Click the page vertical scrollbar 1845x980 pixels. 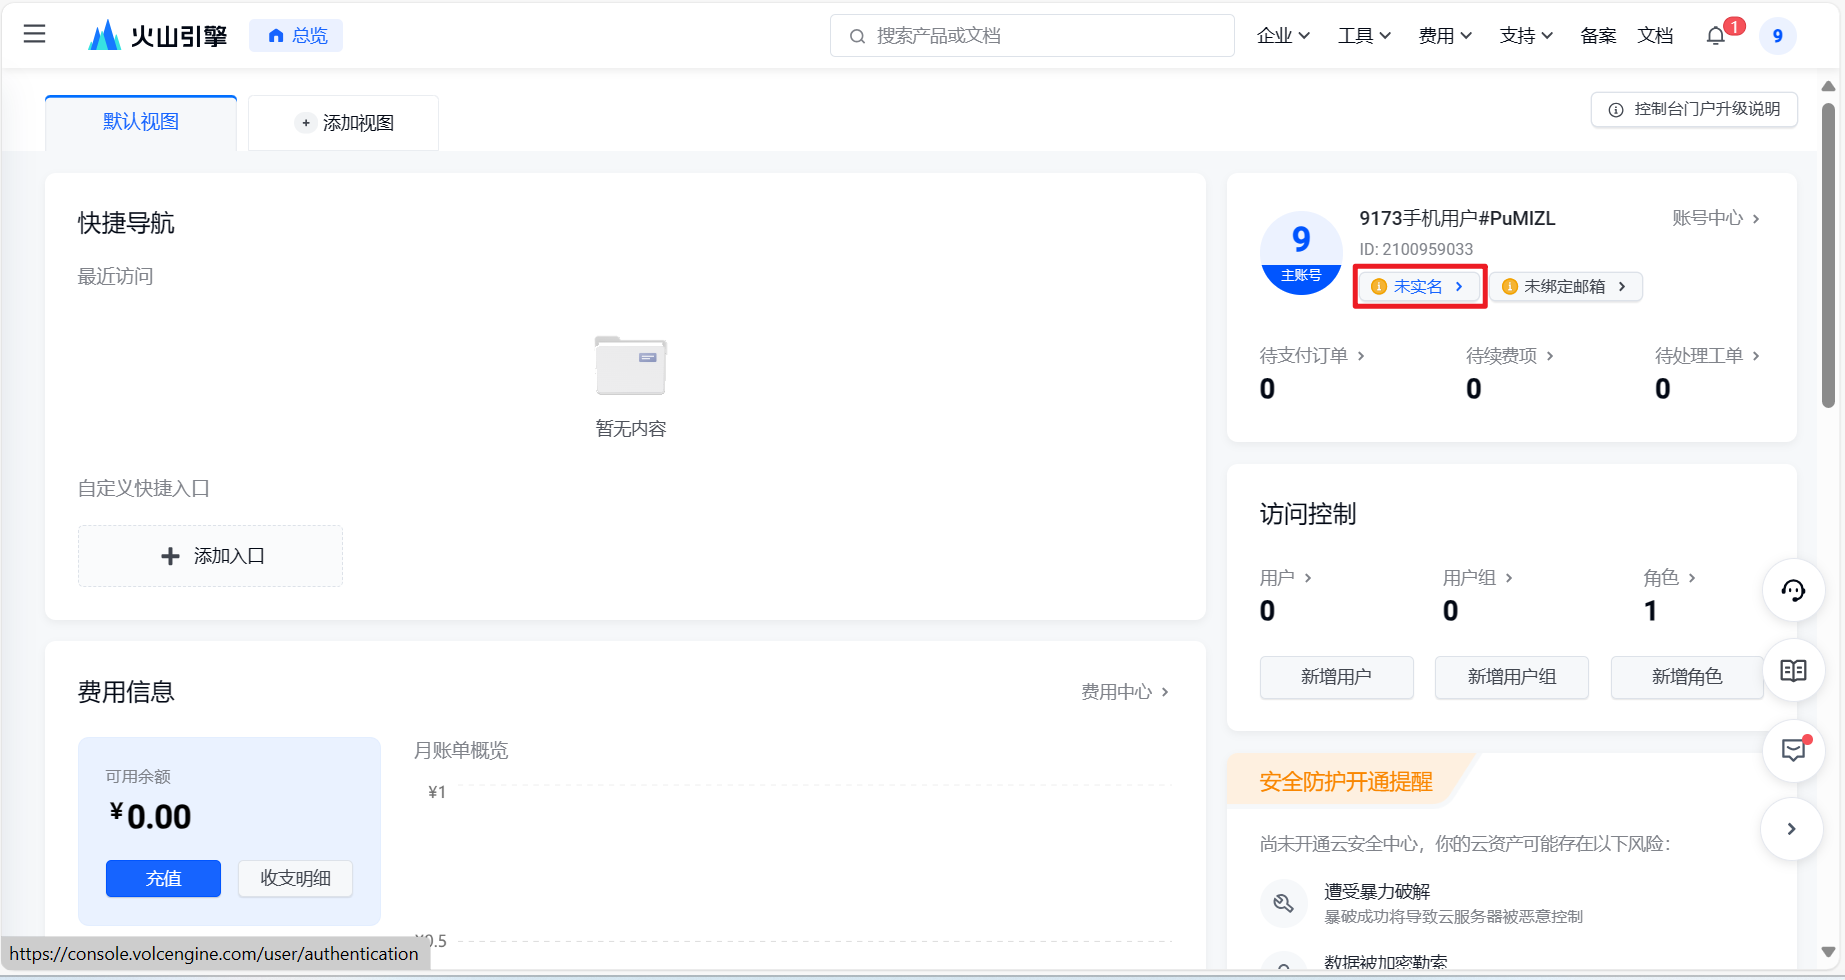[x=1828, y=250]
